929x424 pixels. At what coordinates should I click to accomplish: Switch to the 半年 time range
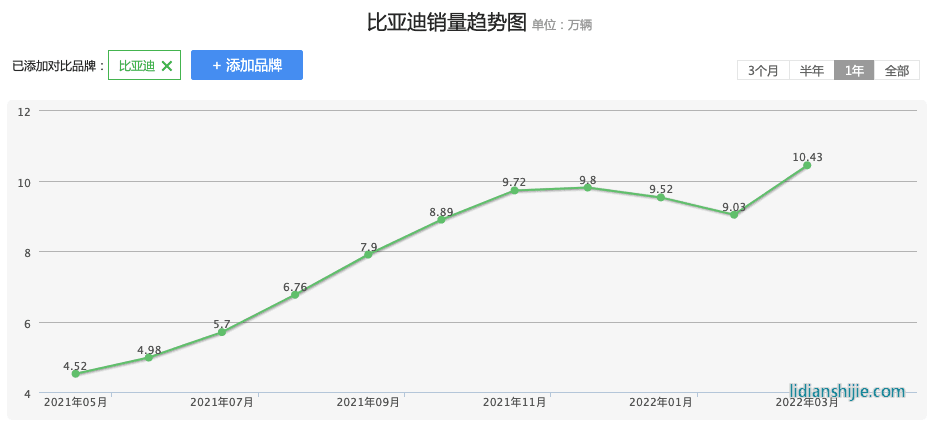(811, 70)
